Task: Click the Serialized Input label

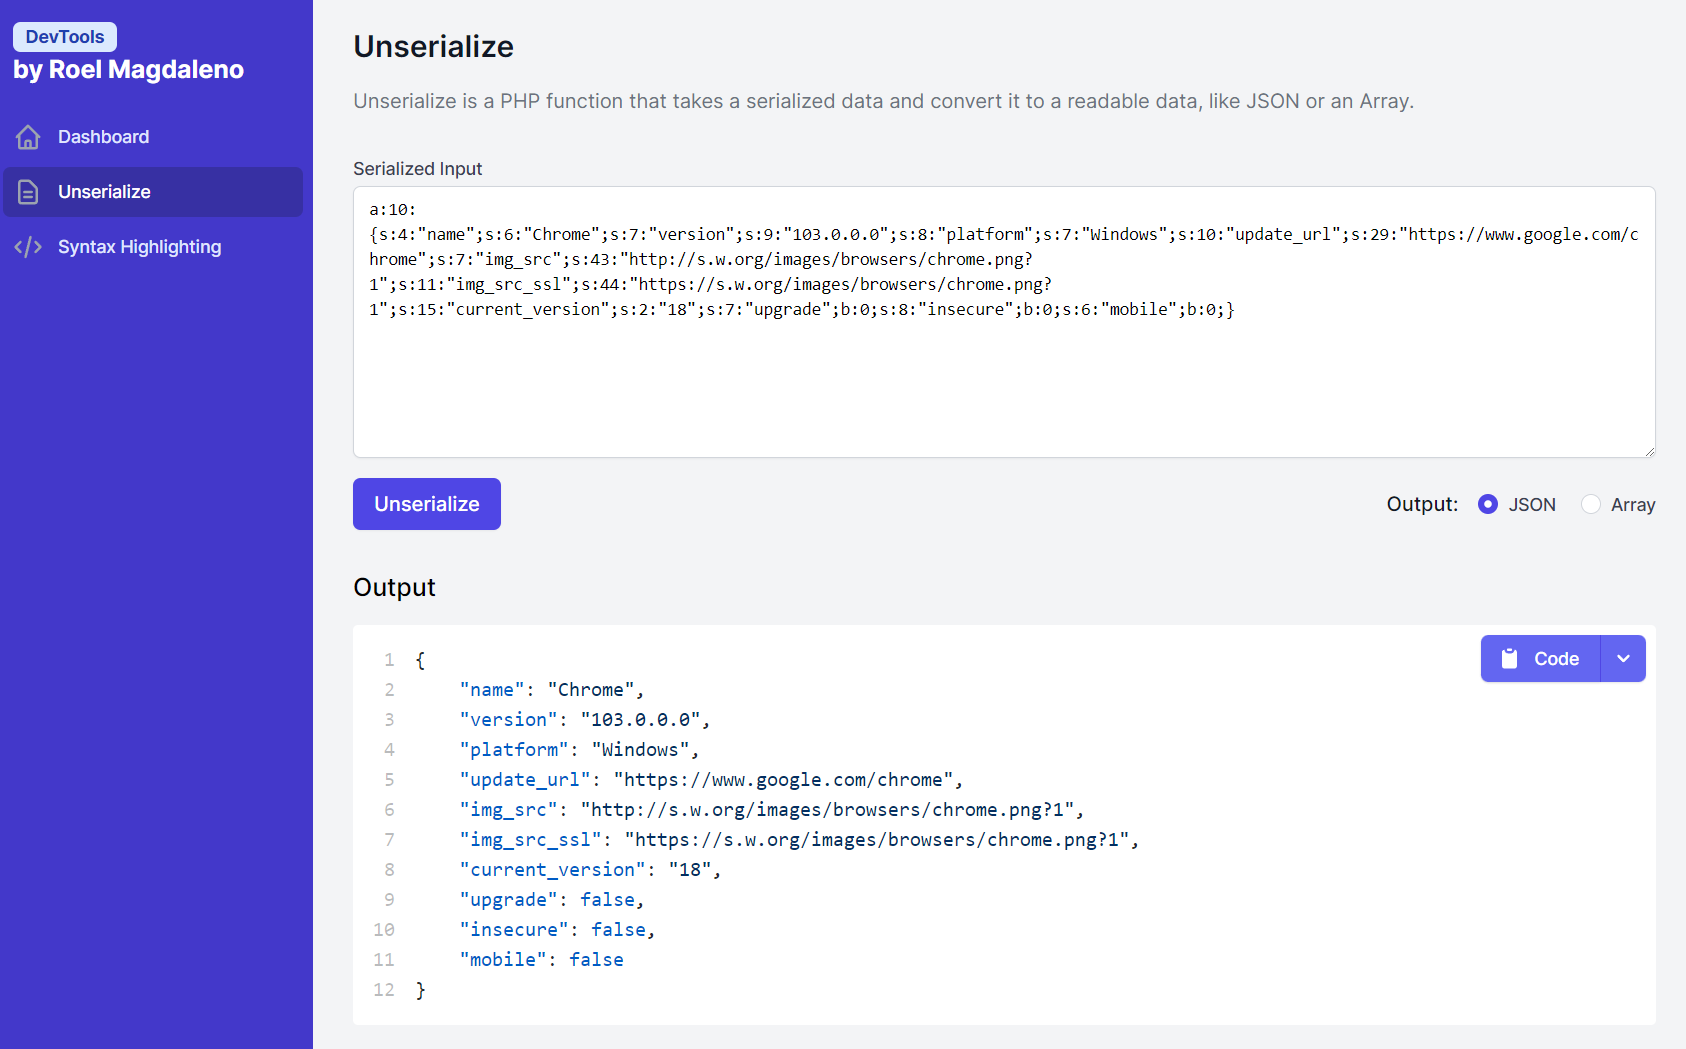Action: tap(417, 169)
